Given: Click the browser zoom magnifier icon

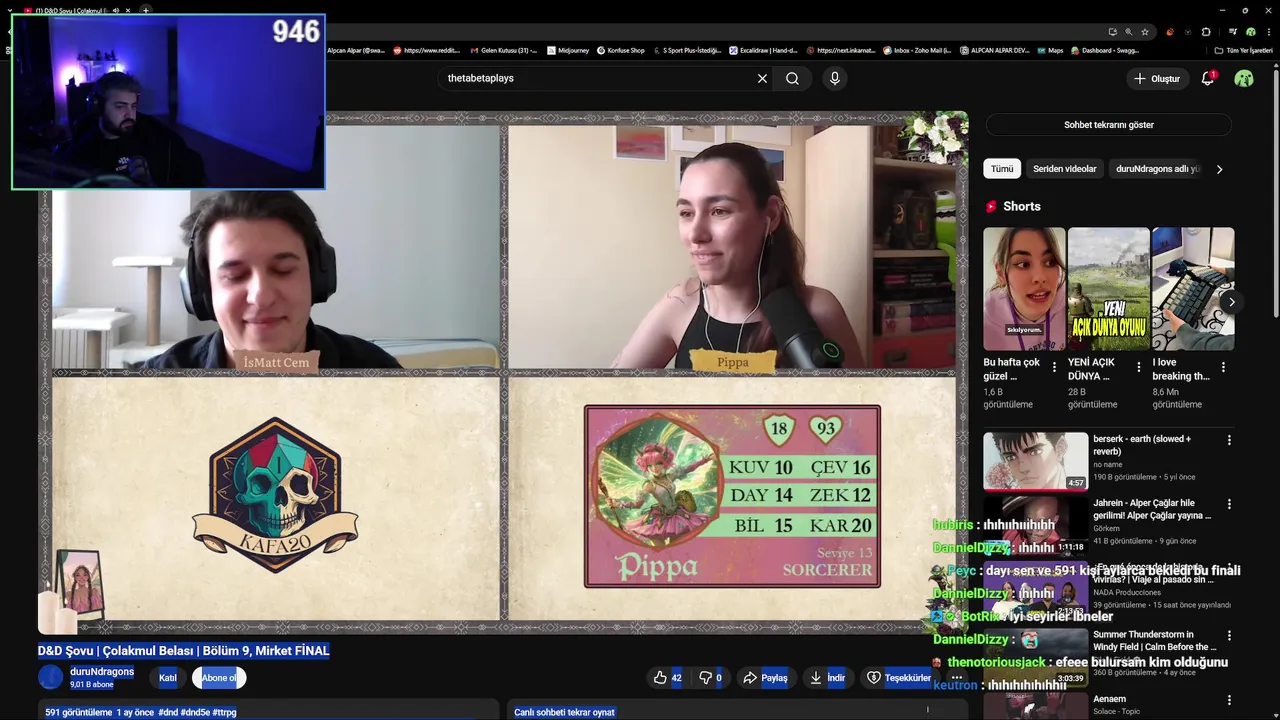Looking at the screenshot, I should pyautogui.click(x=1129, y=32).
